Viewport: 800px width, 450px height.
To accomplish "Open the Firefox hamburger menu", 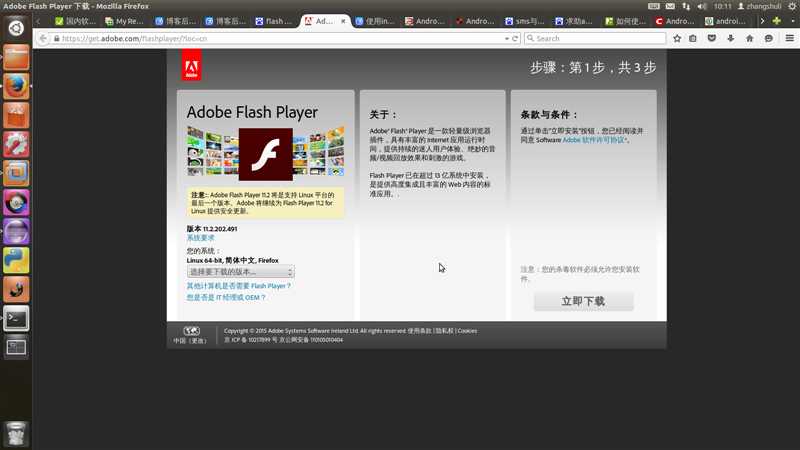I will pos(789,38).
